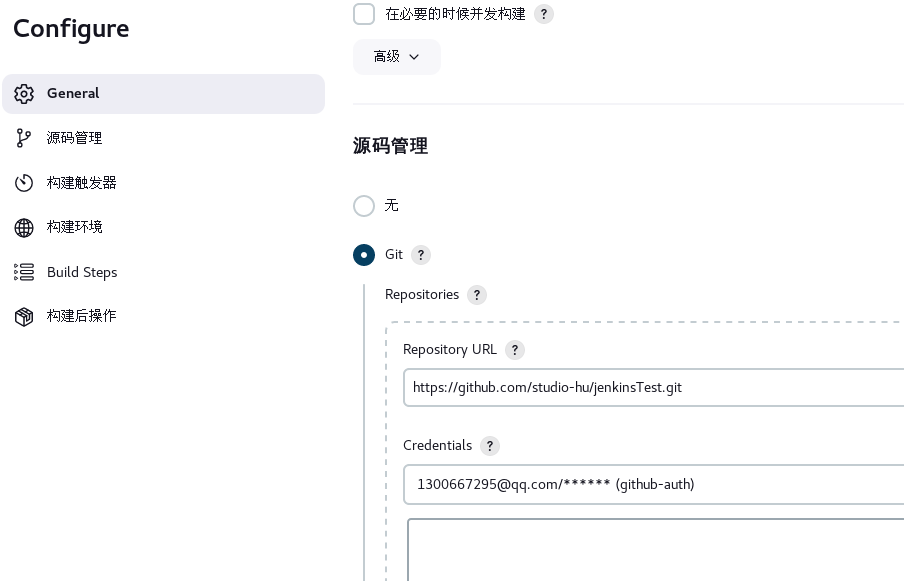Click the 源码管理 branch icon
904x581 pixels.
point(24,138)
